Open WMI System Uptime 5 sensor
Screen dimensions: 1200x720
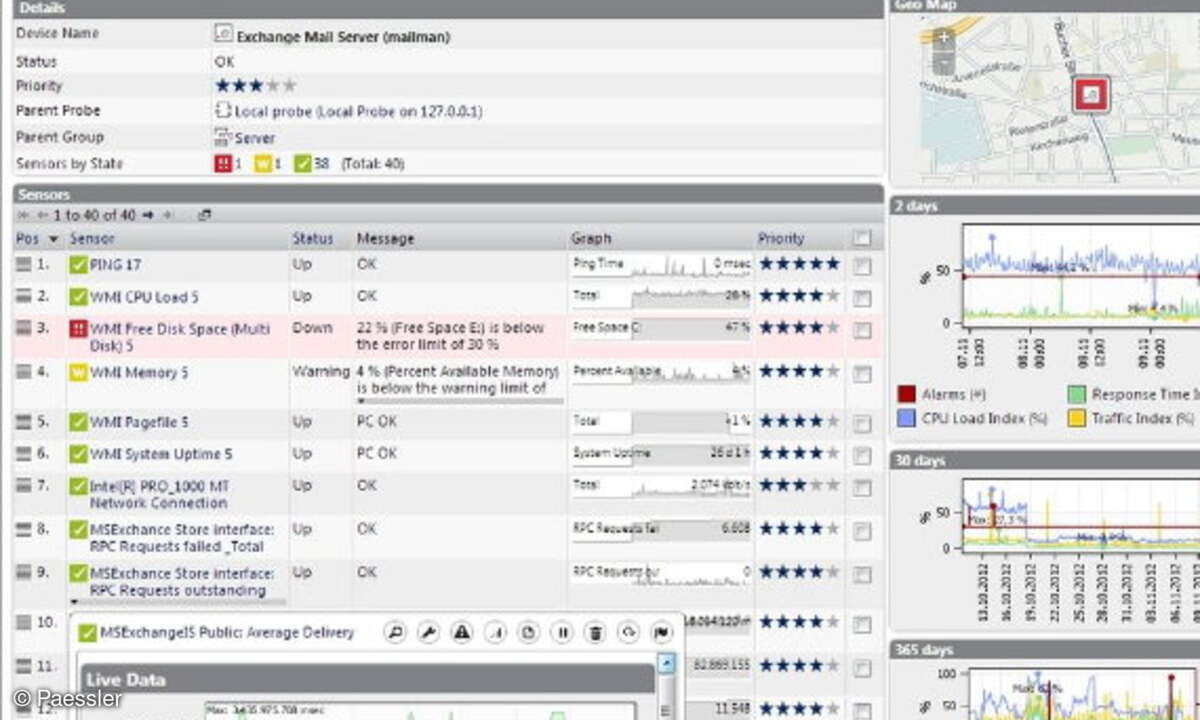[161, 454]
